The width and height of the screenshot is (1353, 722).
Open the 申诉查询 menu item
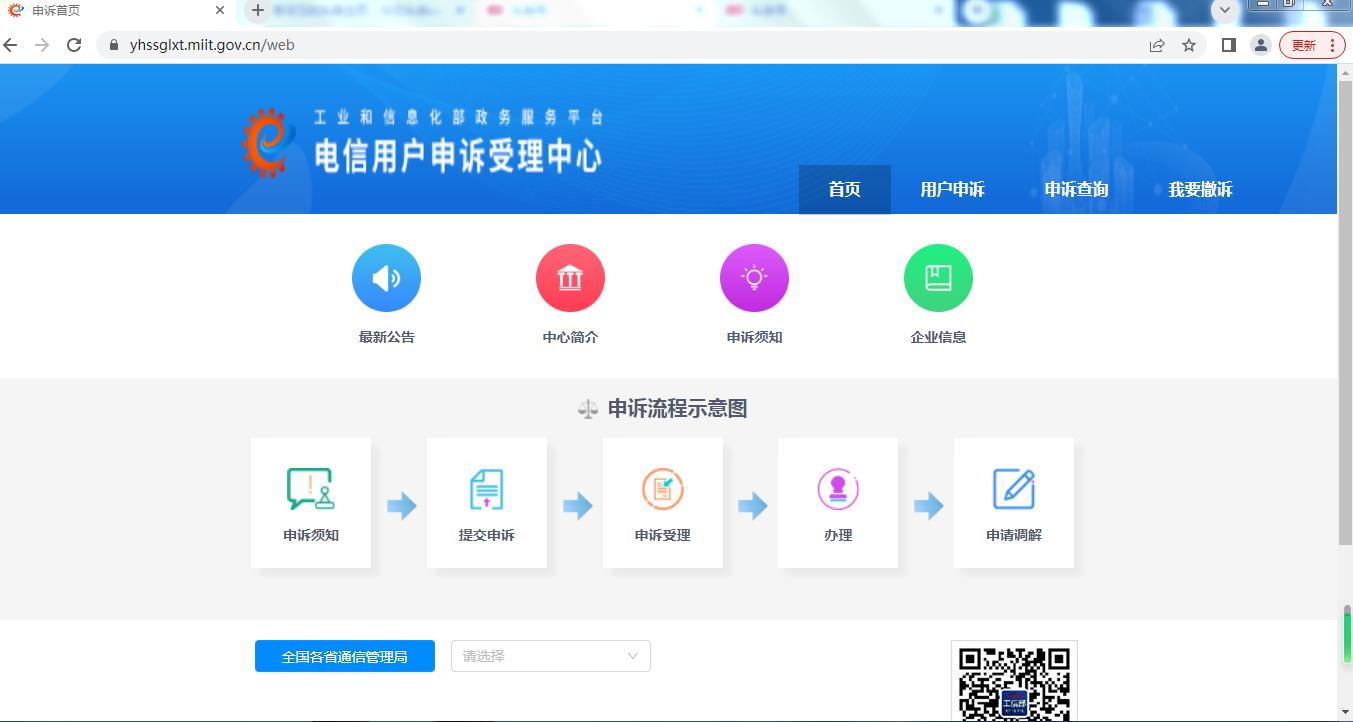click(1076, 189)
